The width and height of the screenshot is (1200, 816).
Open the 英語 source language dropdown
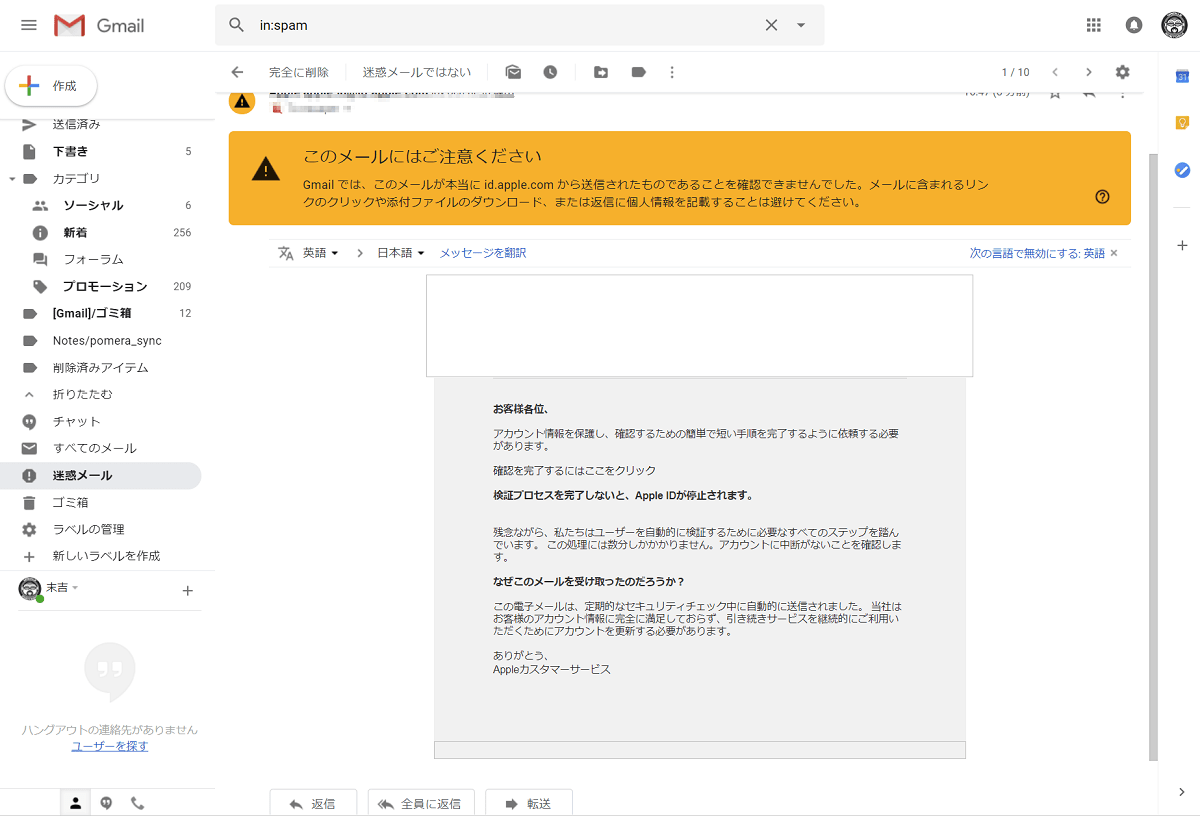(321, 253)
